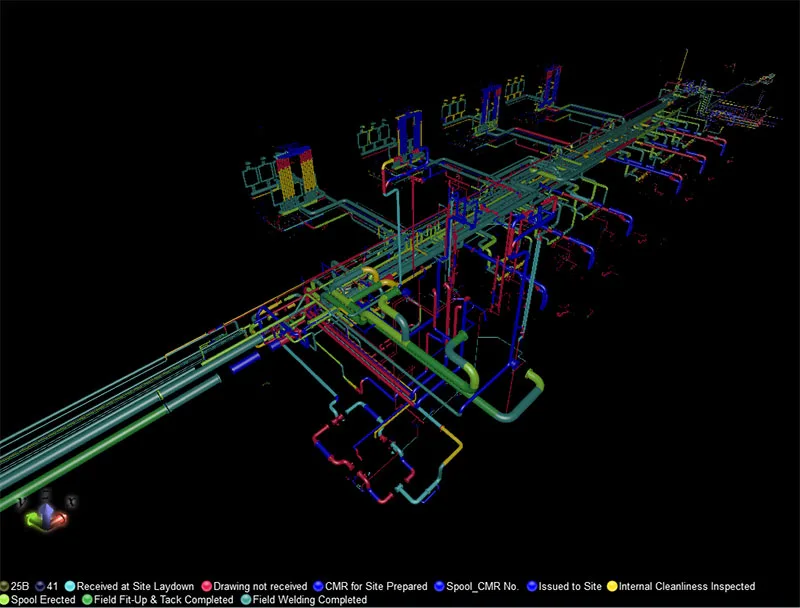
Task: Select the red X-axis arrow of the orientation gizmo
Action: click(59, 518)
